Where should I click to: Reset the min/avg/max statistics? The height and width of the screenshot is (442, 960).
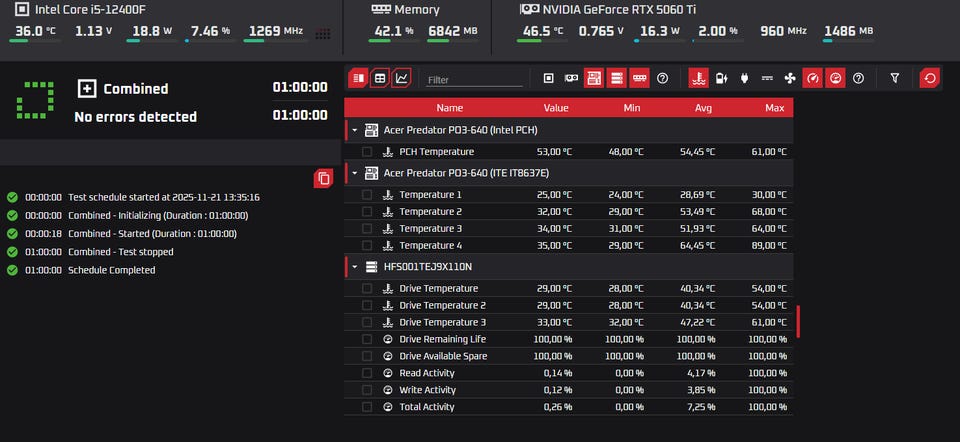(x=930, y=78)
